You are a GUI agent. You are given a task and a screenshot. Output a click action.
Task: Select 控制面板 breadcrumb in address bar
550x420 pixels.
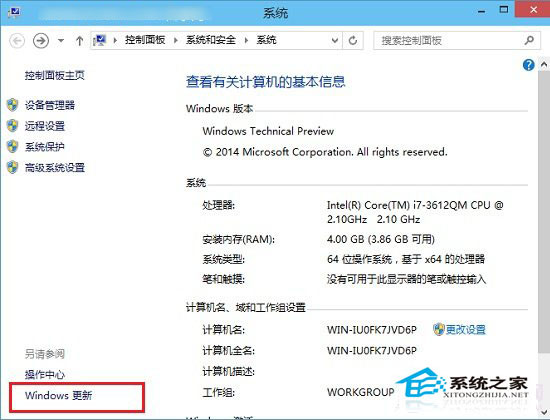tap(145, 40)
